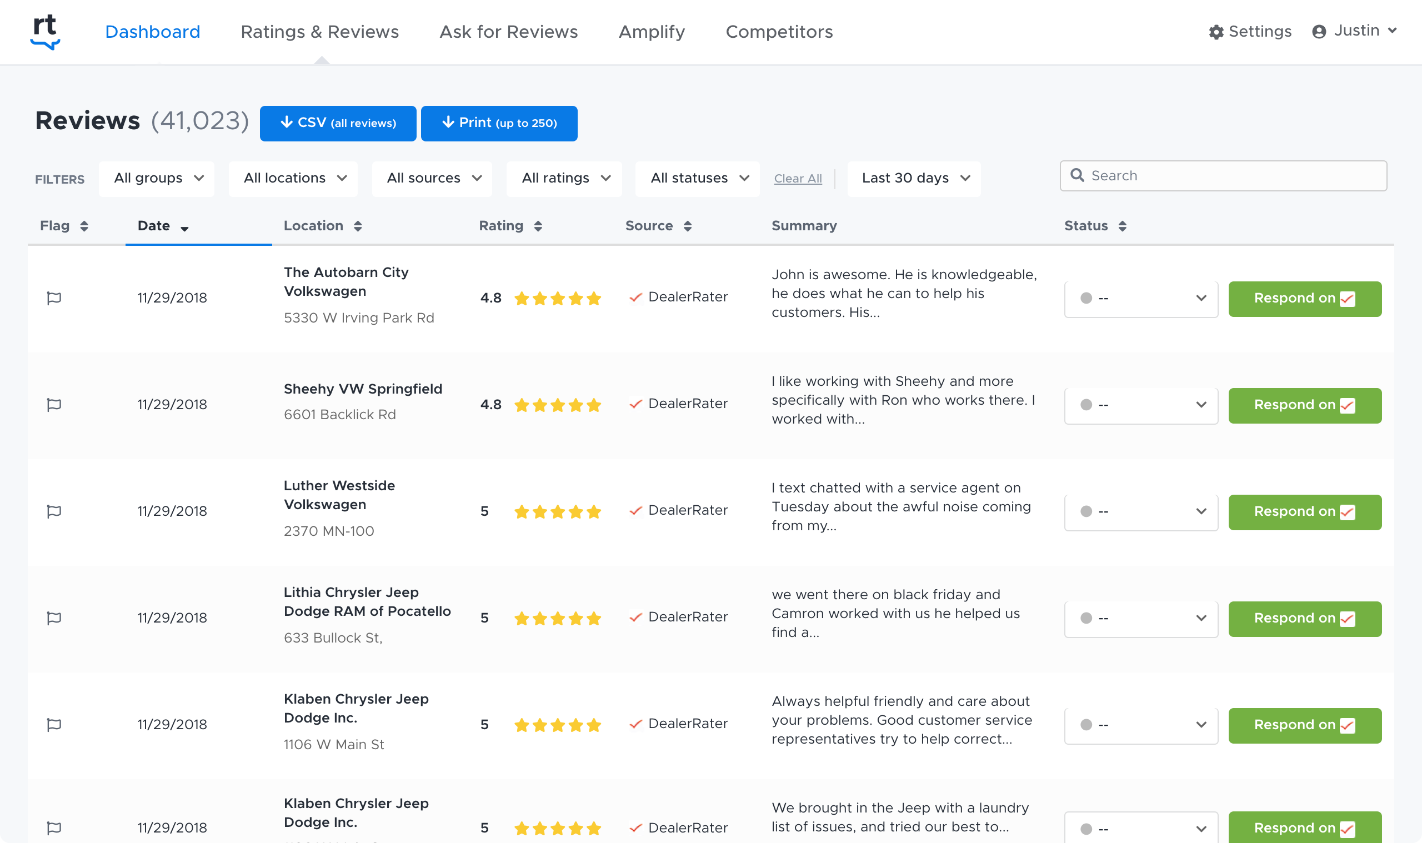Click the DealerRater source checkmark for Luther Westside
Screen dimensions: 1422x843
pos(636,510)
